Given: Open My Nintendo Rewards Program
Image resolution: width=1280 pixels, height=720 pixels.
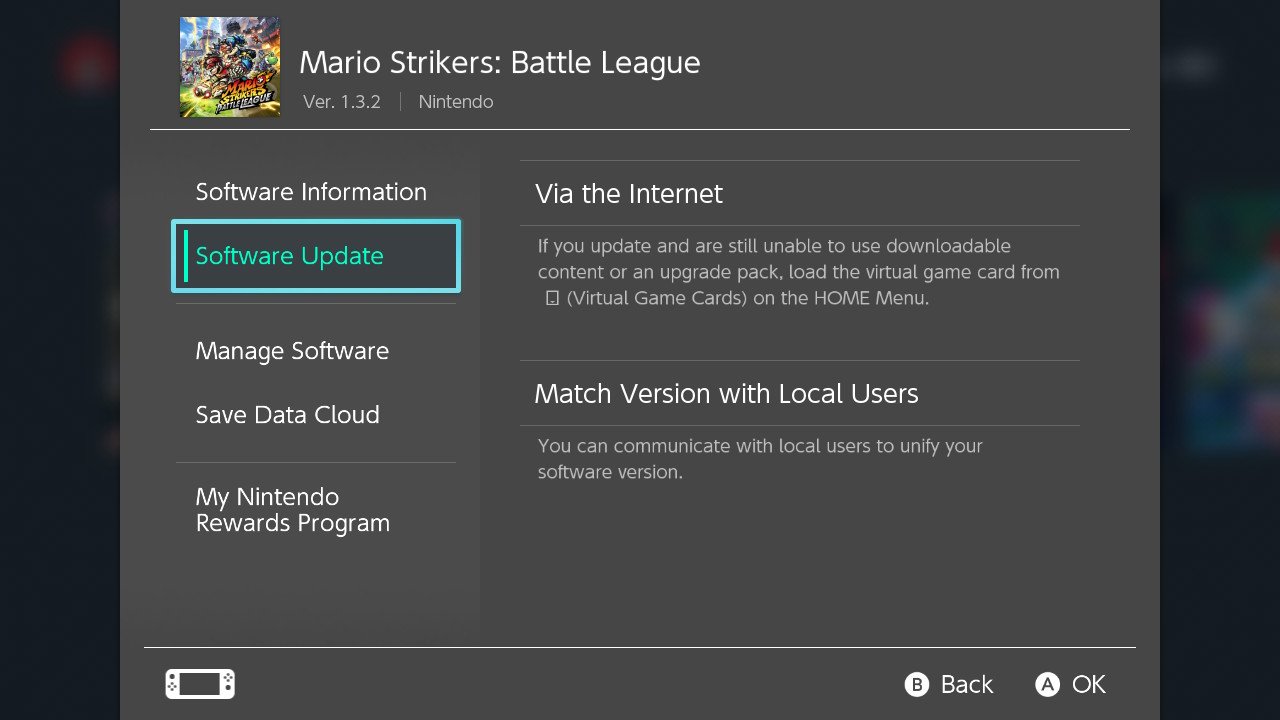Looking at the screenshot, I should (x=293, y=510).
